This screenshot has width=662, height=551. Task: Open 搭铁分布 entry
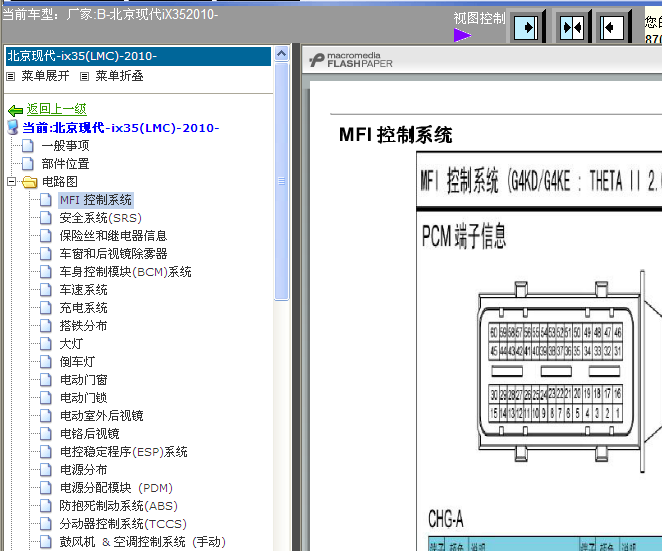(84, 326)
